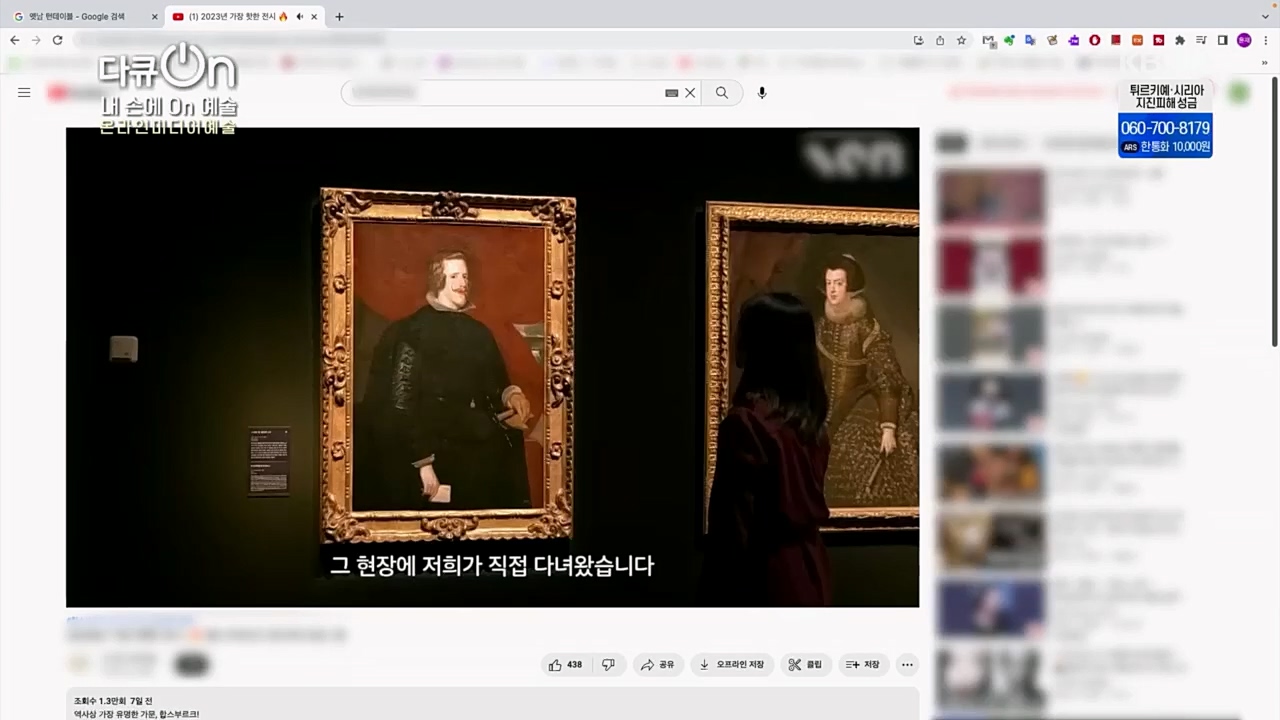Toggle the like button showing 438

(x=565, y=664)
